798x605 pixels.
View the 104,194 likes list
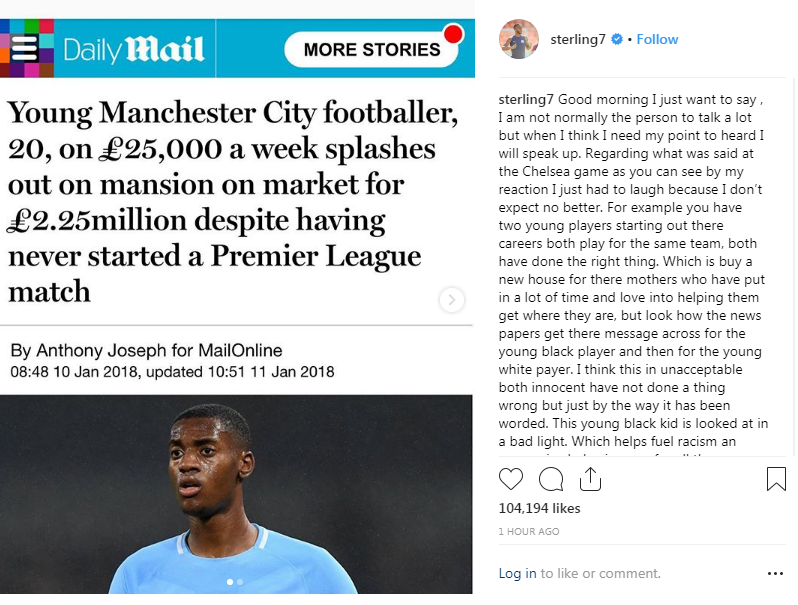tap(539, 509)
